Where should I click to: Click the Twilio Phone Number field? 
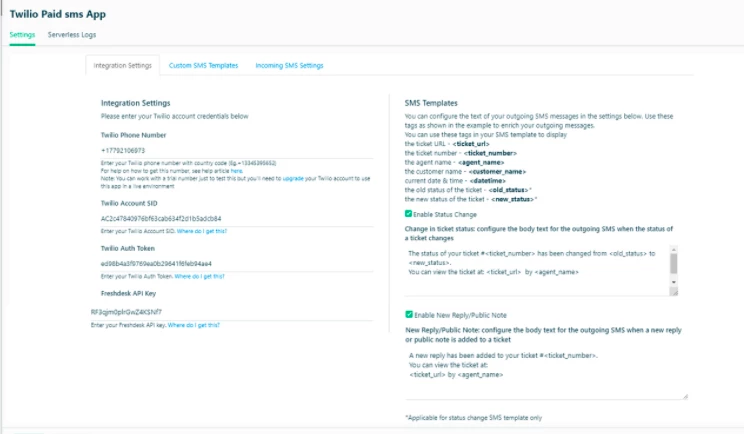237,150
